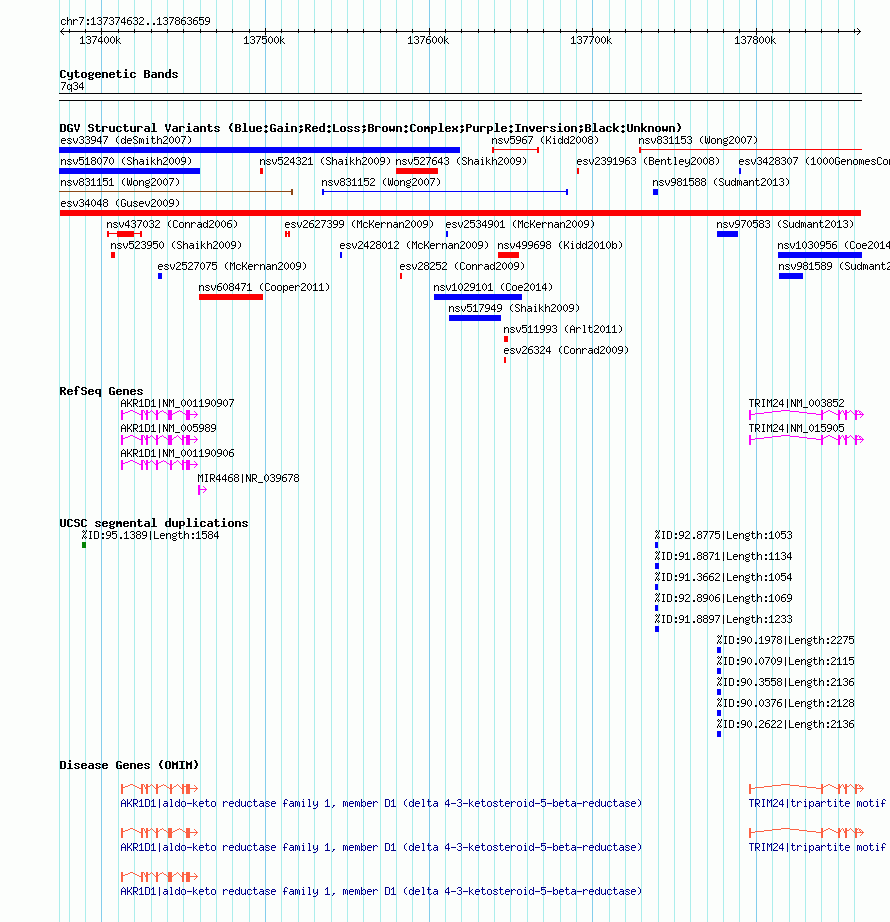Click the red bar under nsv608471 (Cooper2011)
Viewport: 890px width, 922px height.
tap(231, 297)
